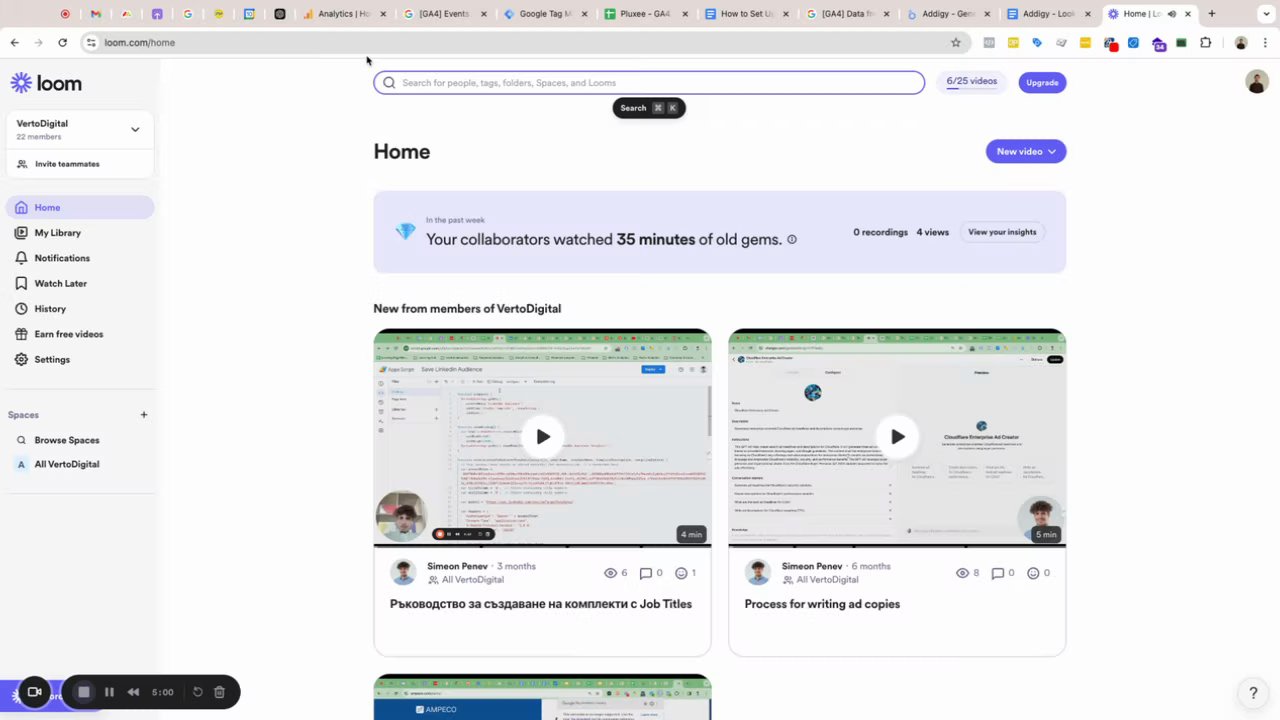
Task: Click comments icon on Job Titles video
Action: point(646,573)
